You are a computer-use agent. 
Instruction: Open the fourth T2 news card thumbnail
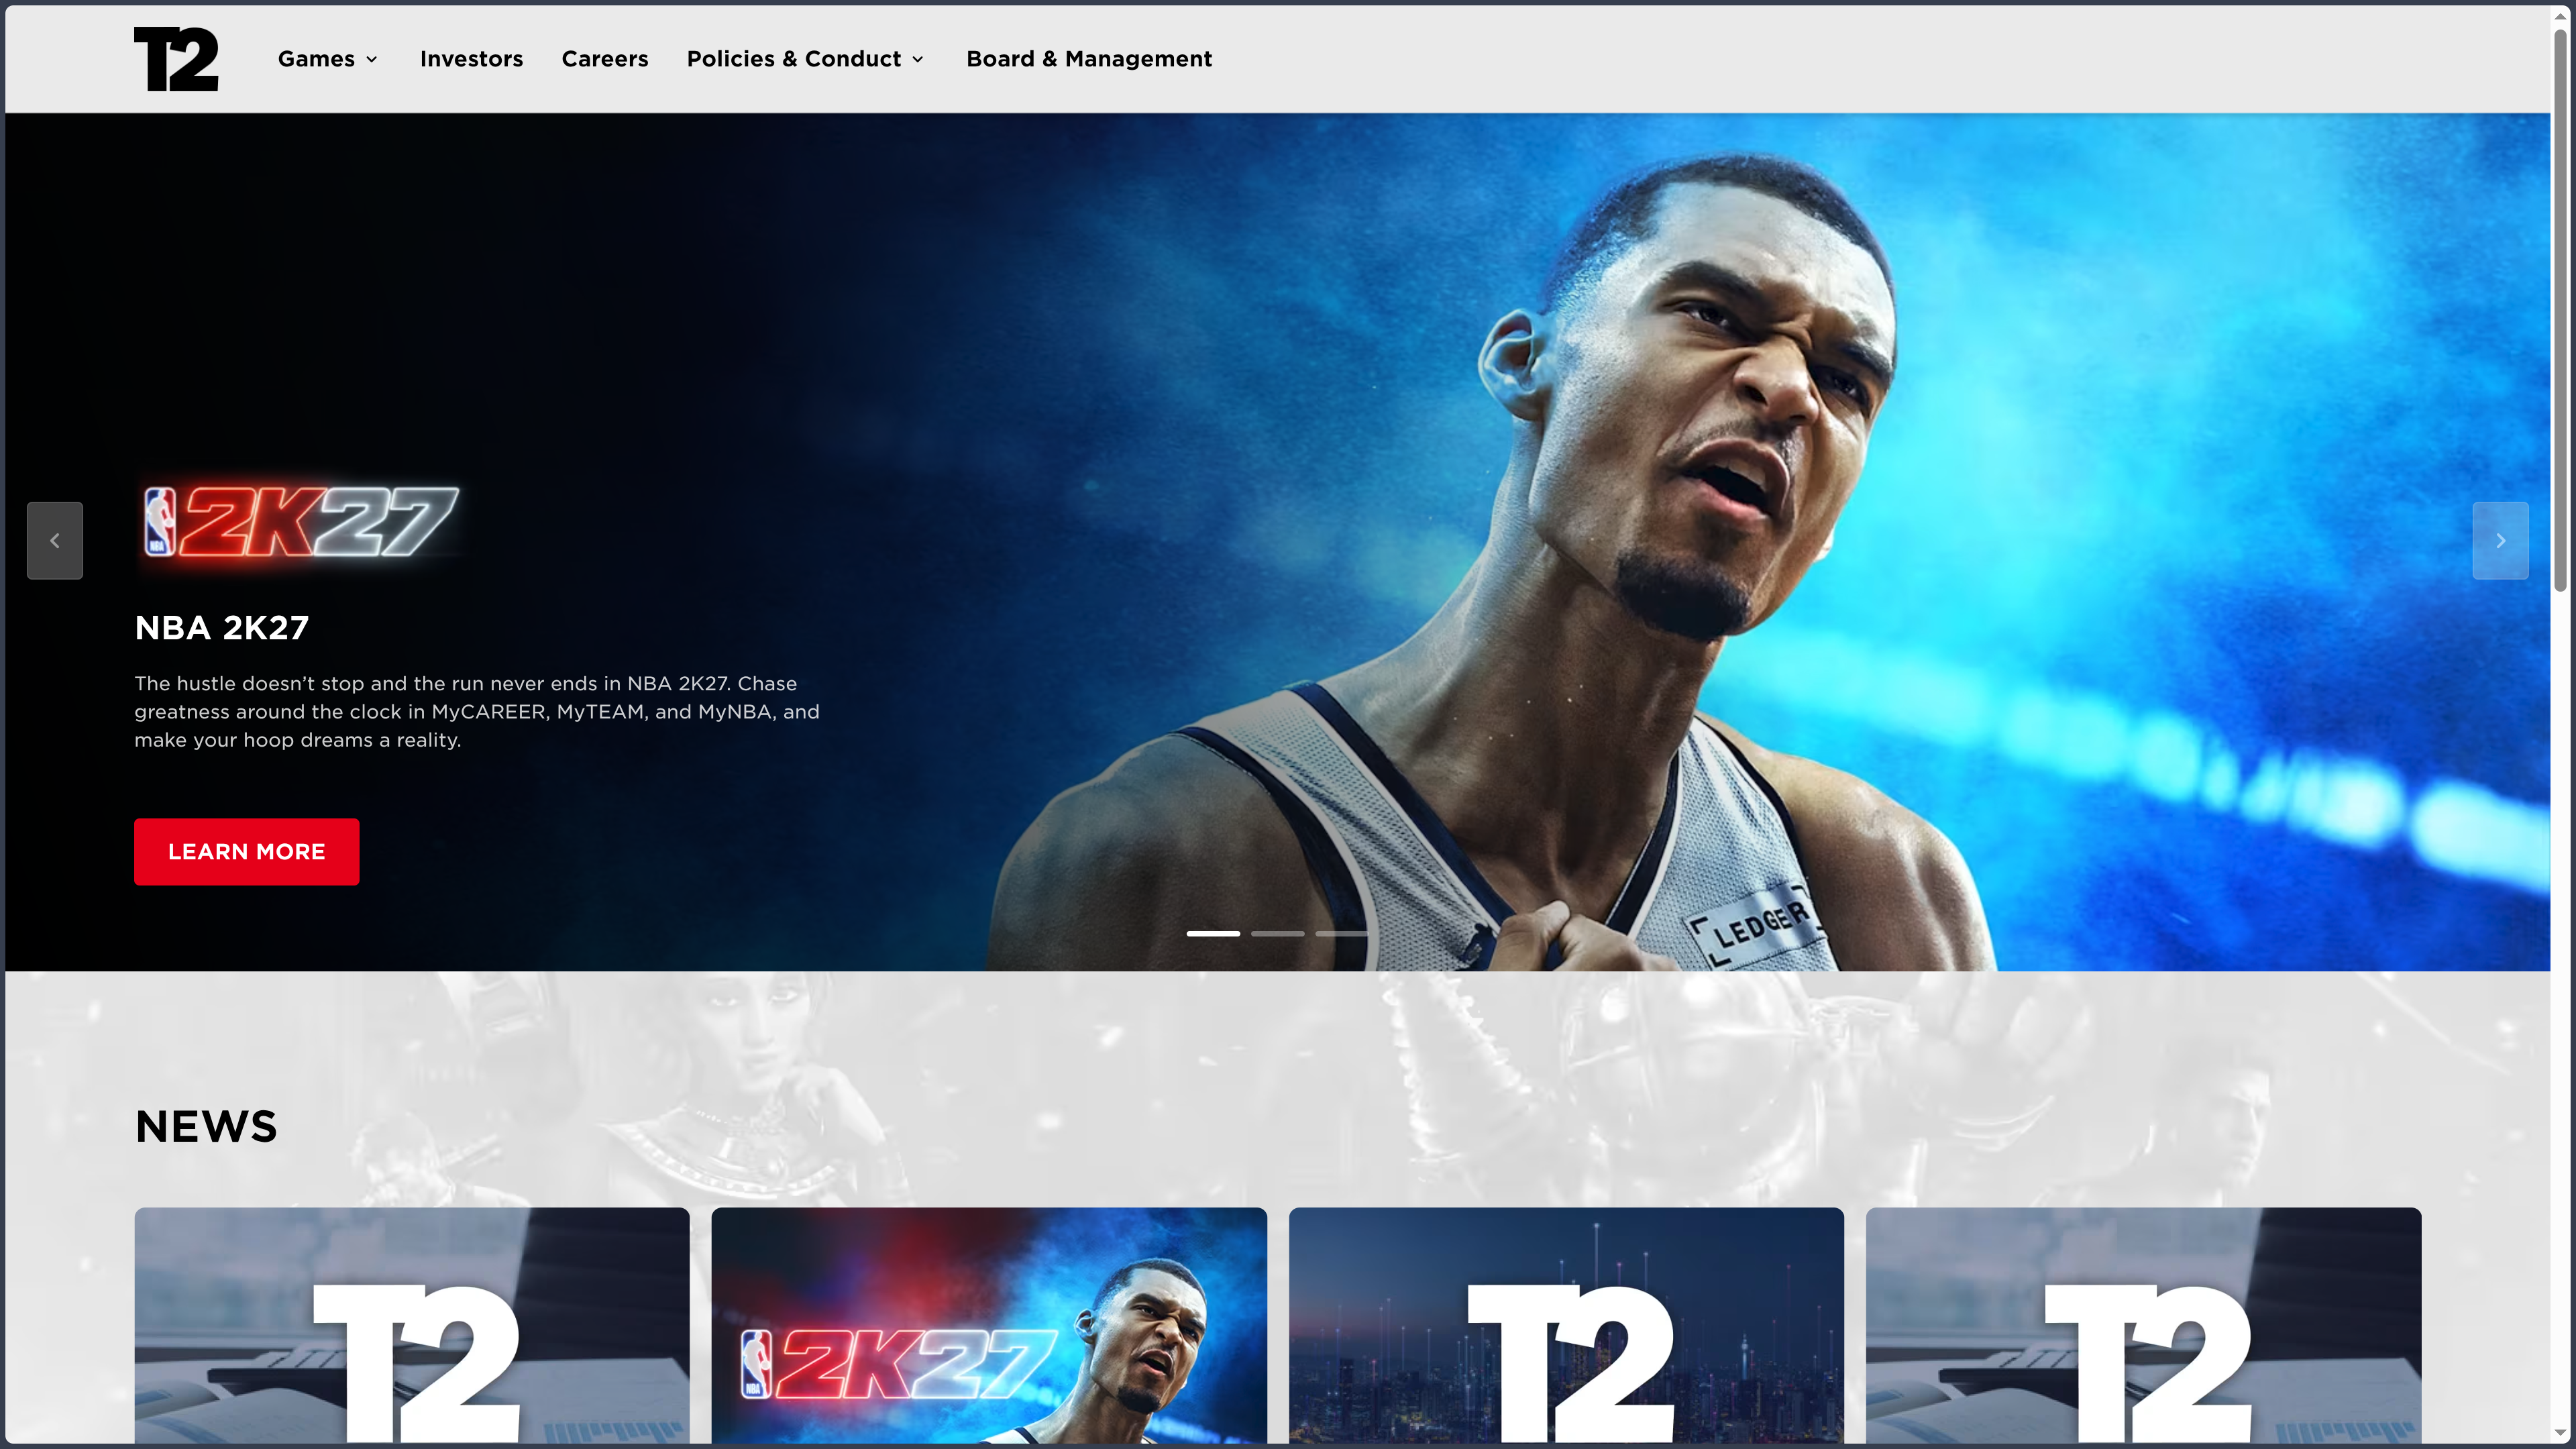pyautogui.click(x=2143, y=1325)
